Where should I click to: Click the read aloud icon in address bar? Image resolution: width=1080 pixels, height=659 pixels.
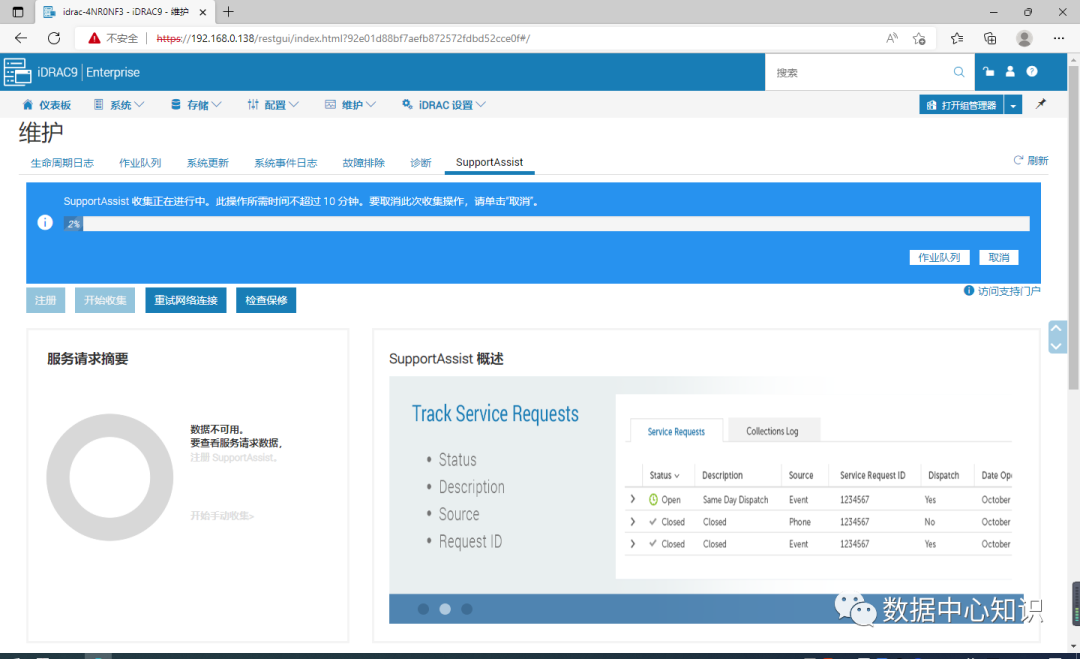892,38
